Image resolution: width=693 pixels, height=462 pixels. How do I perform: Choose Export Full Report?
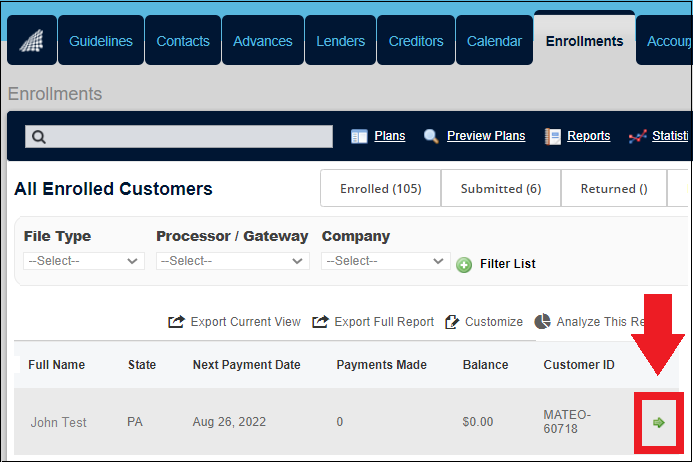click(x=384, y=321)
